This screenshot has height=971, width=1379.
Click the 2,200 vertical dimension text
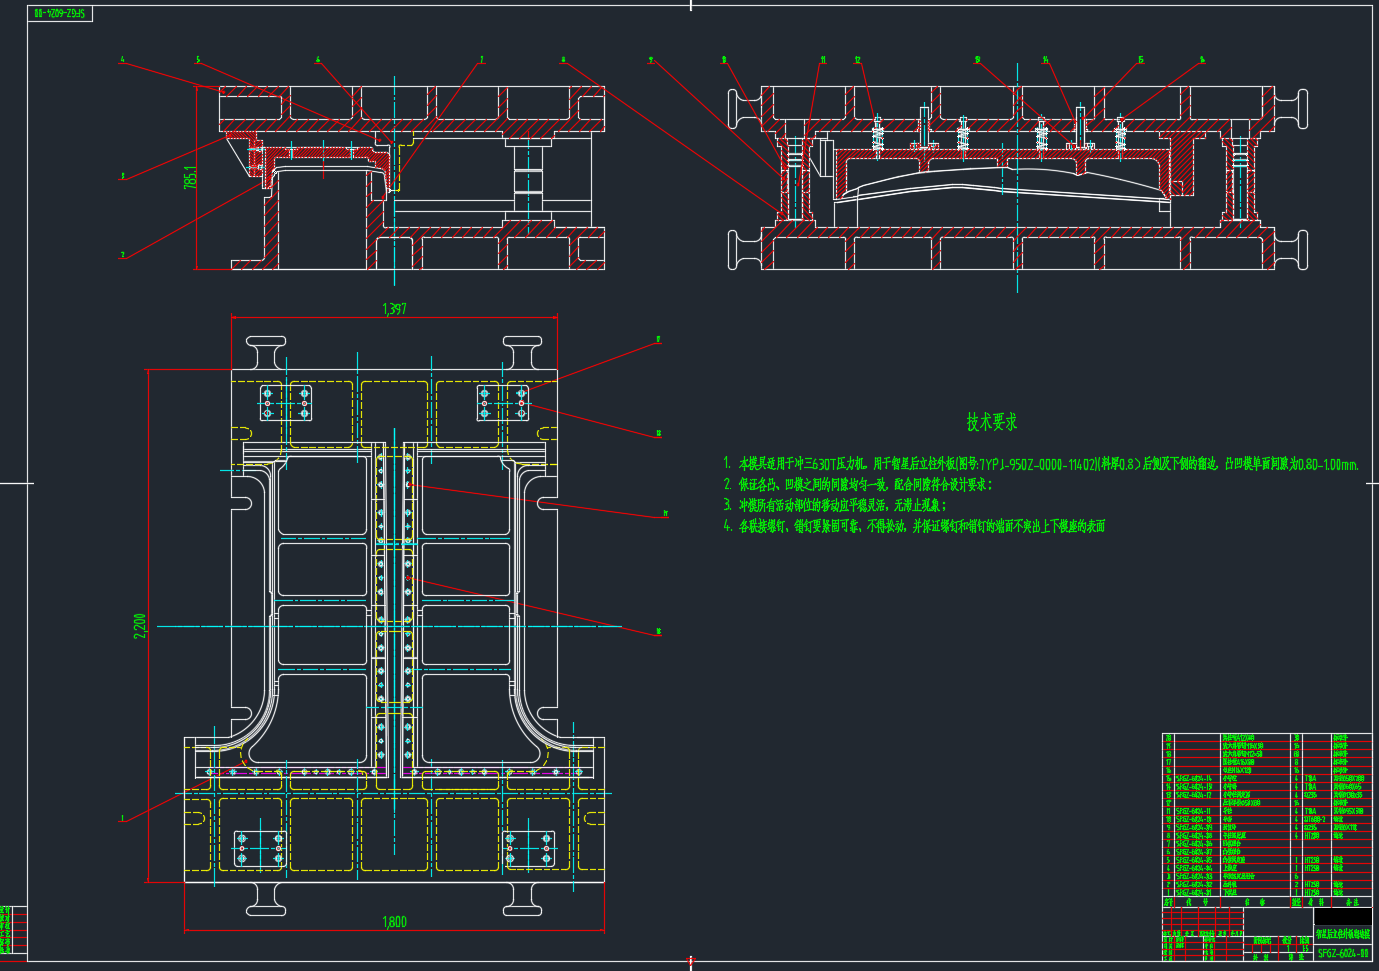point(140,626)
